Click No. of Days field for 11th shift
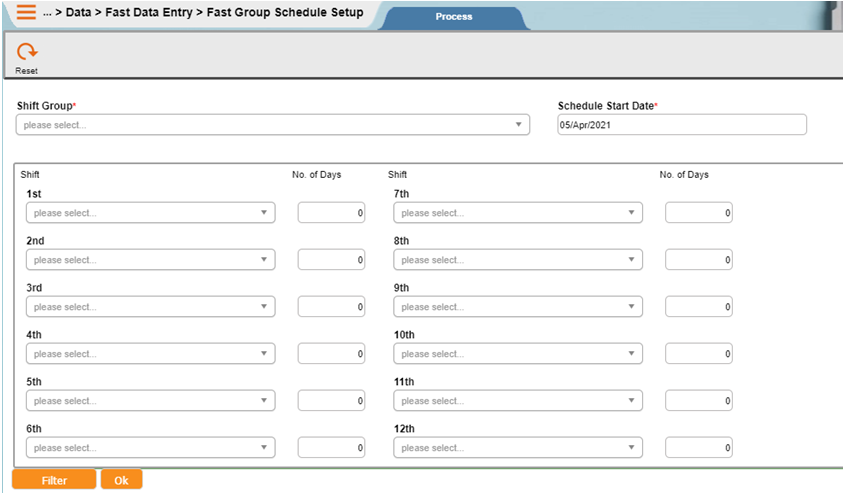This screenshot has width=854, height=497. [699, 401]
